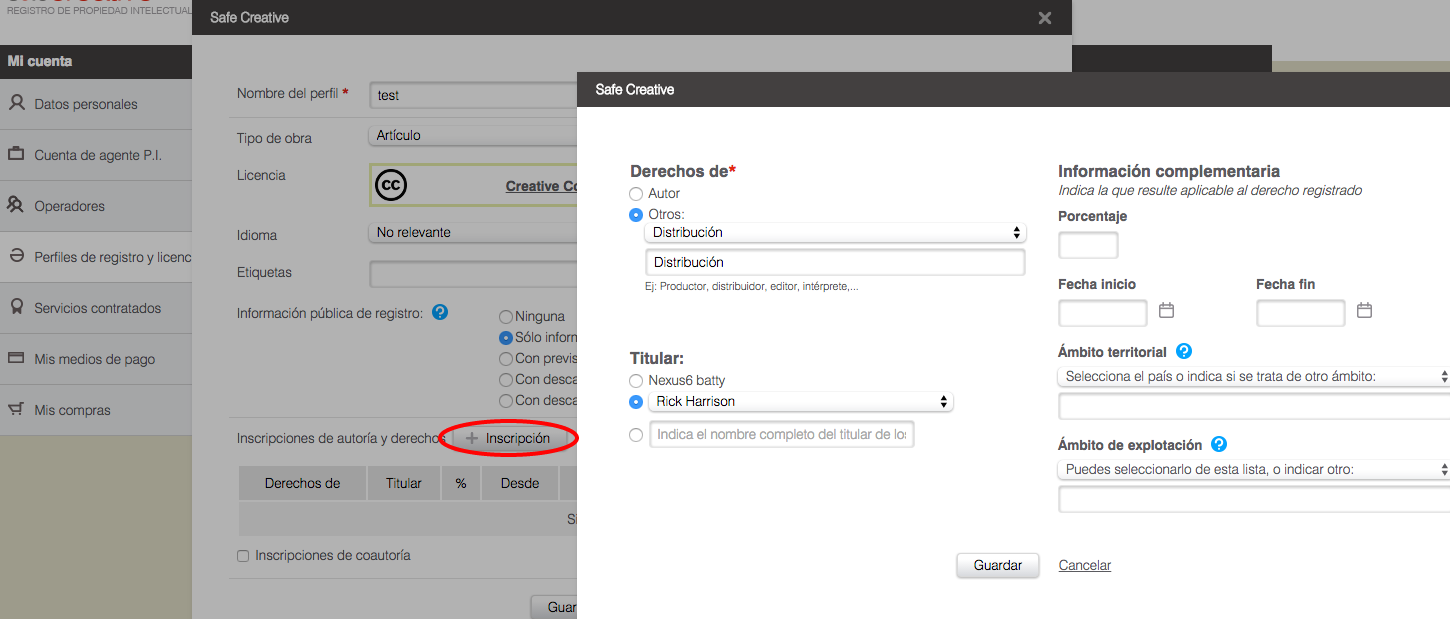Viewport: 1450px width, 619px height.
Task: Select the Ninguna public information option
Action: point(506,317)
